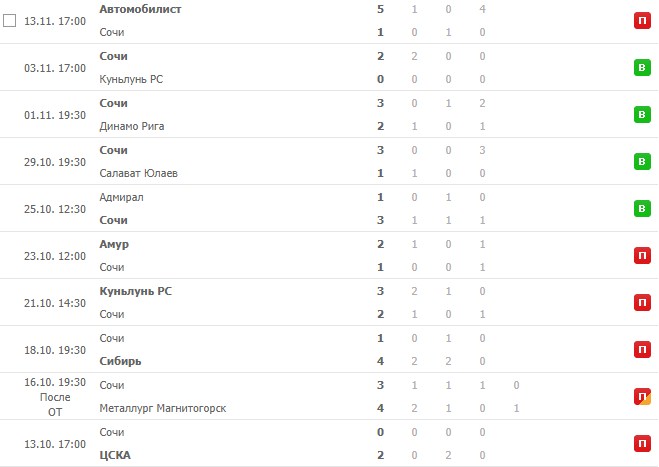Image resolution: width=659 pixels, height=467 pixels.
Task: Select the 01.11. 19:30 match date
Action: click(x=53, y=115)
